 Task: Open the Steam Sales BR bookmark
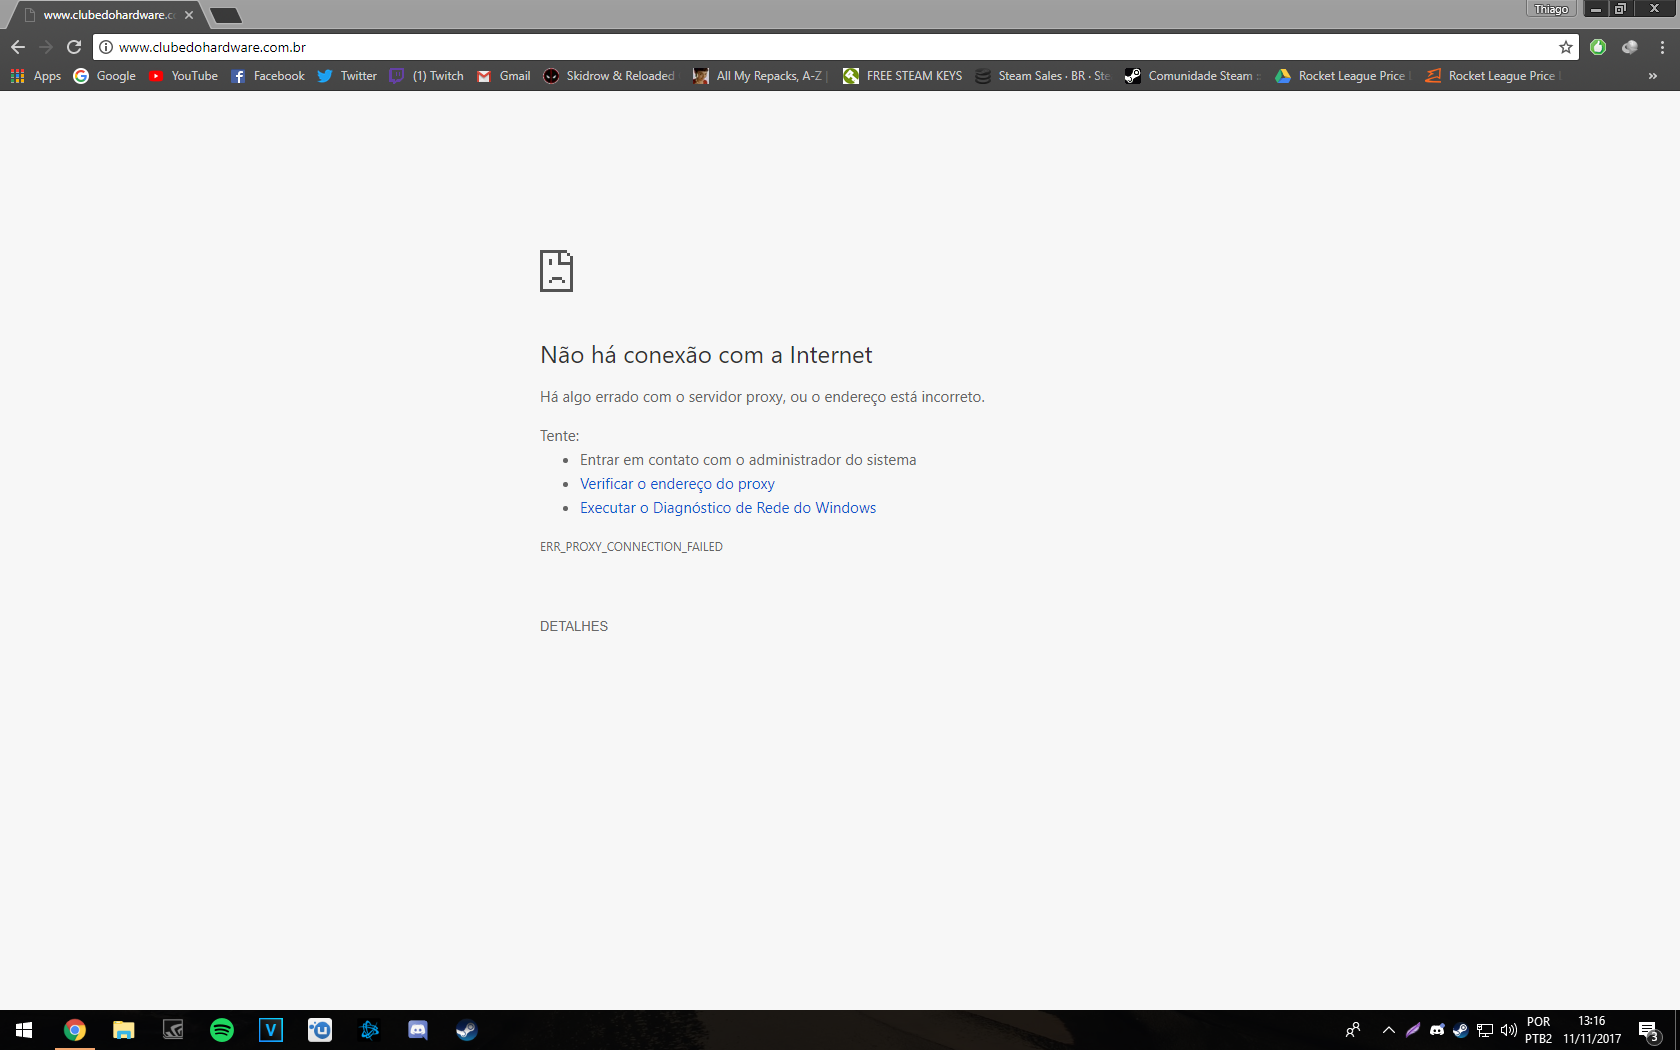[x=1042, y=76]
